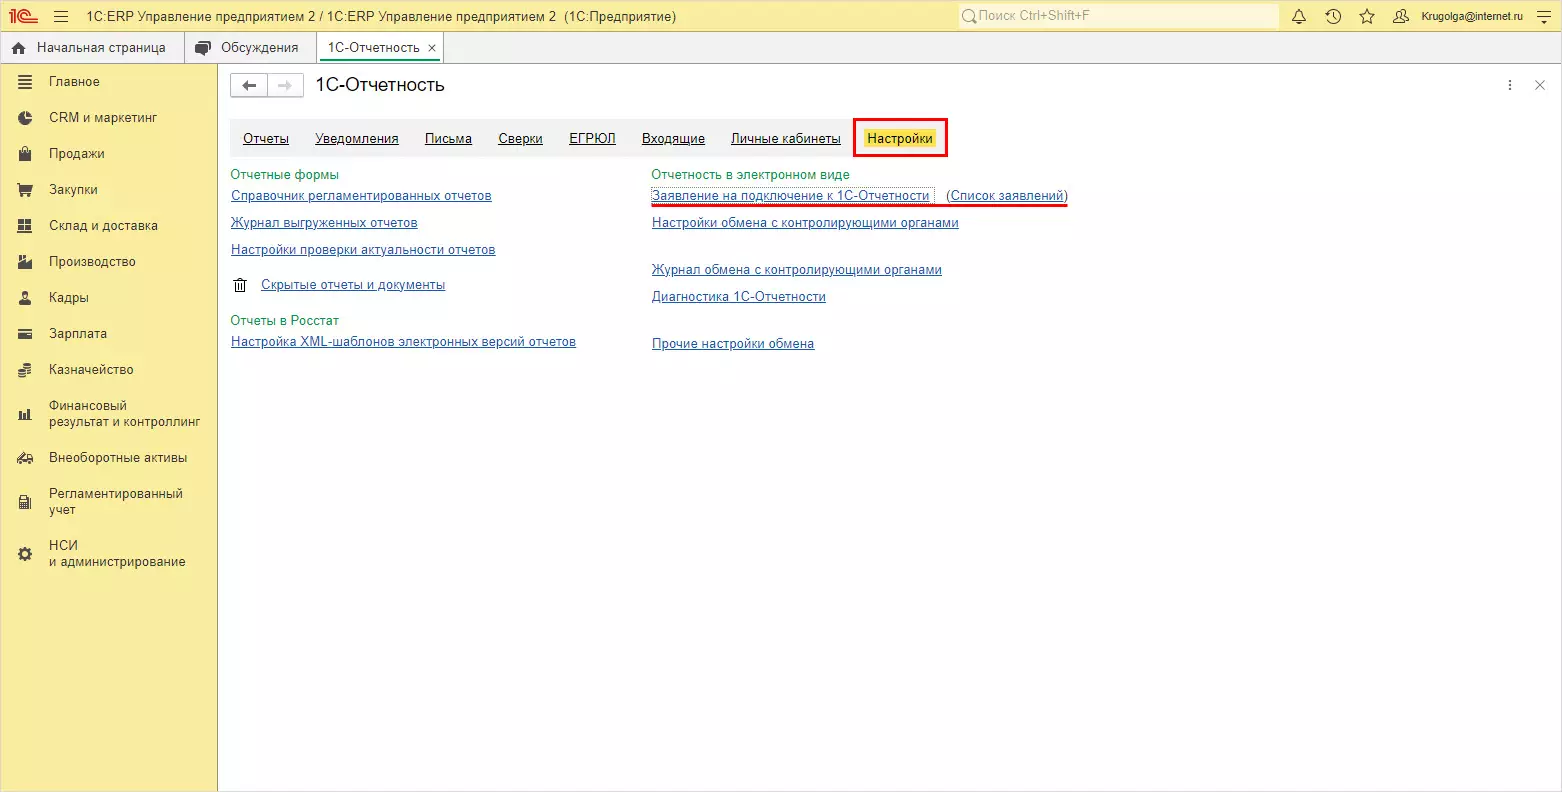Click the CRM и маркетинг pie icon

[25, 118]
